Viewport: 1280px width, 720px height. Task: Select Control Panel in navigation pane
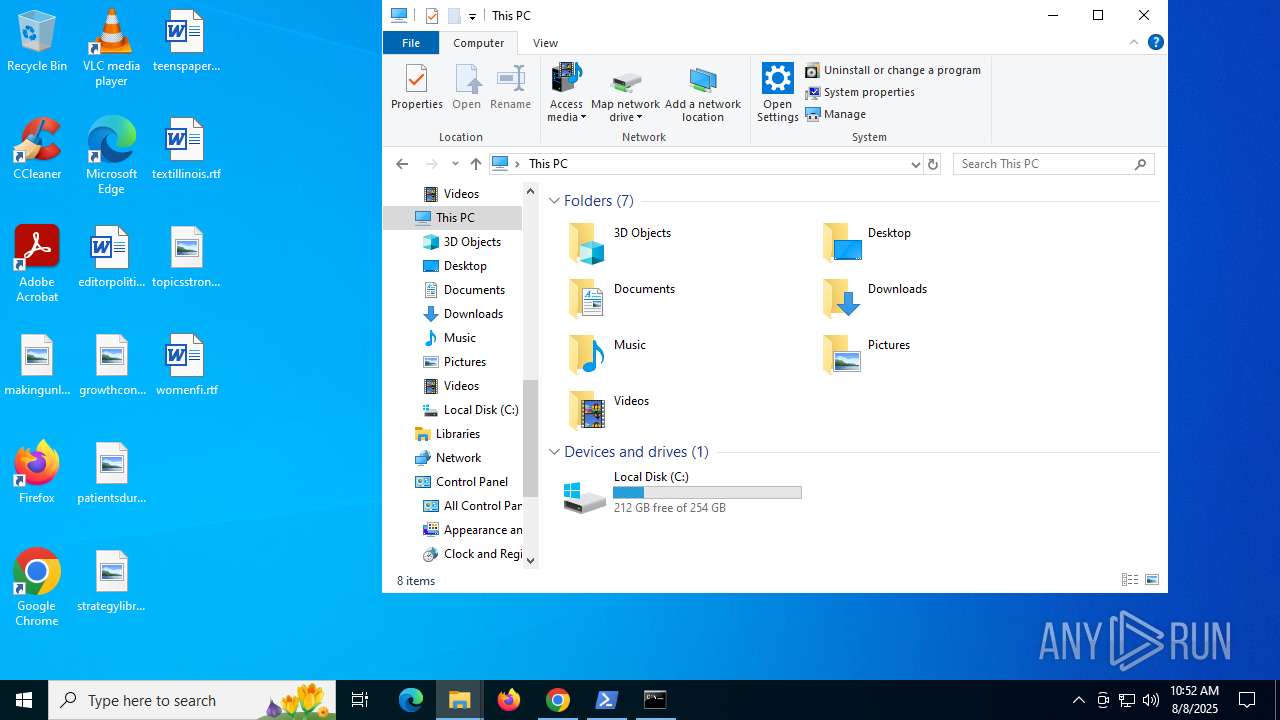pyautogui.click(x=461, y=482)
